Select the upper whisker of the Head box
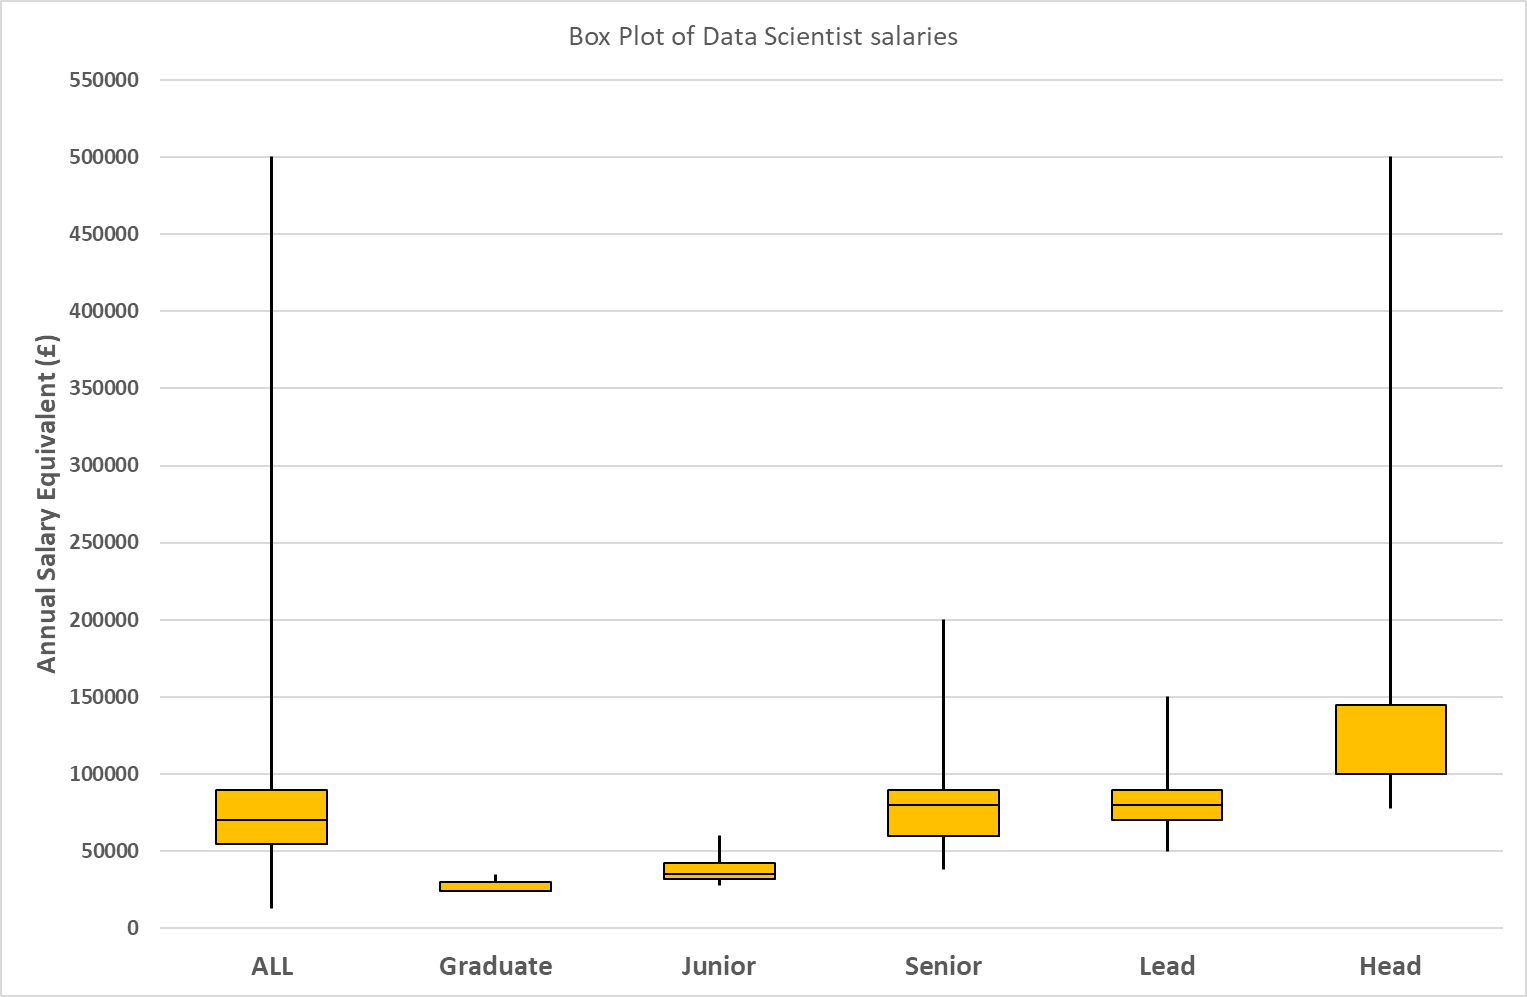Screen dimensions: 1527x997 click(1390, 430)
